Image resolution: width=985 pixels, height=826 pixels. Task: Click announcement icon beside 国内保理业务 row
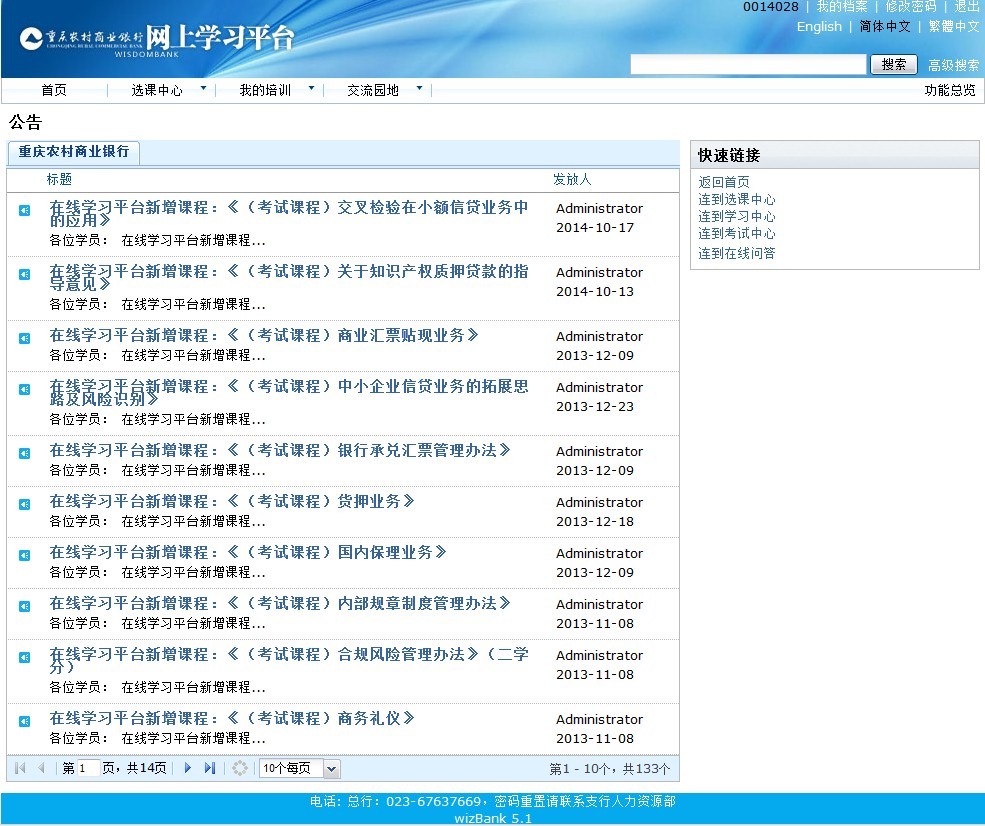click(24, 555)
